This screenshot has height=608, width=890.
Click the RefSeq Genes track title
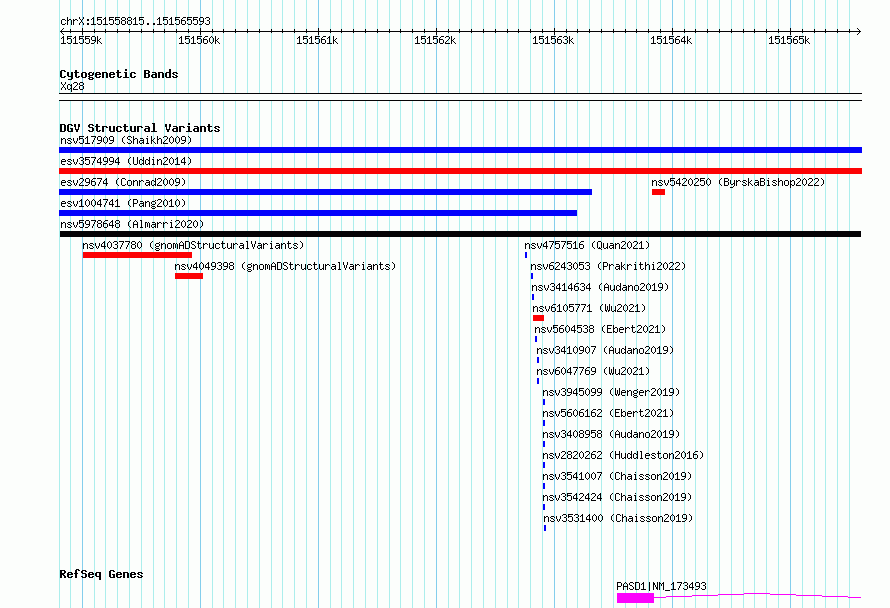tap(101, 574)
